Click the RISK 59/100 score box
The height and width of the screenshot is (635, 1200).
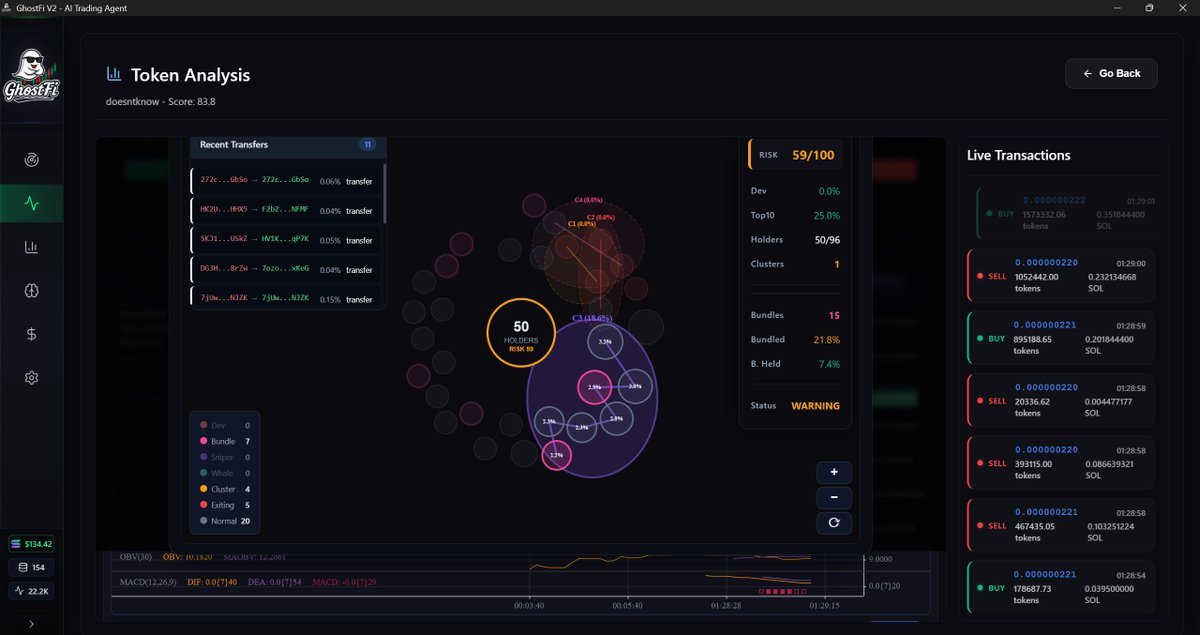coord(797,155)
